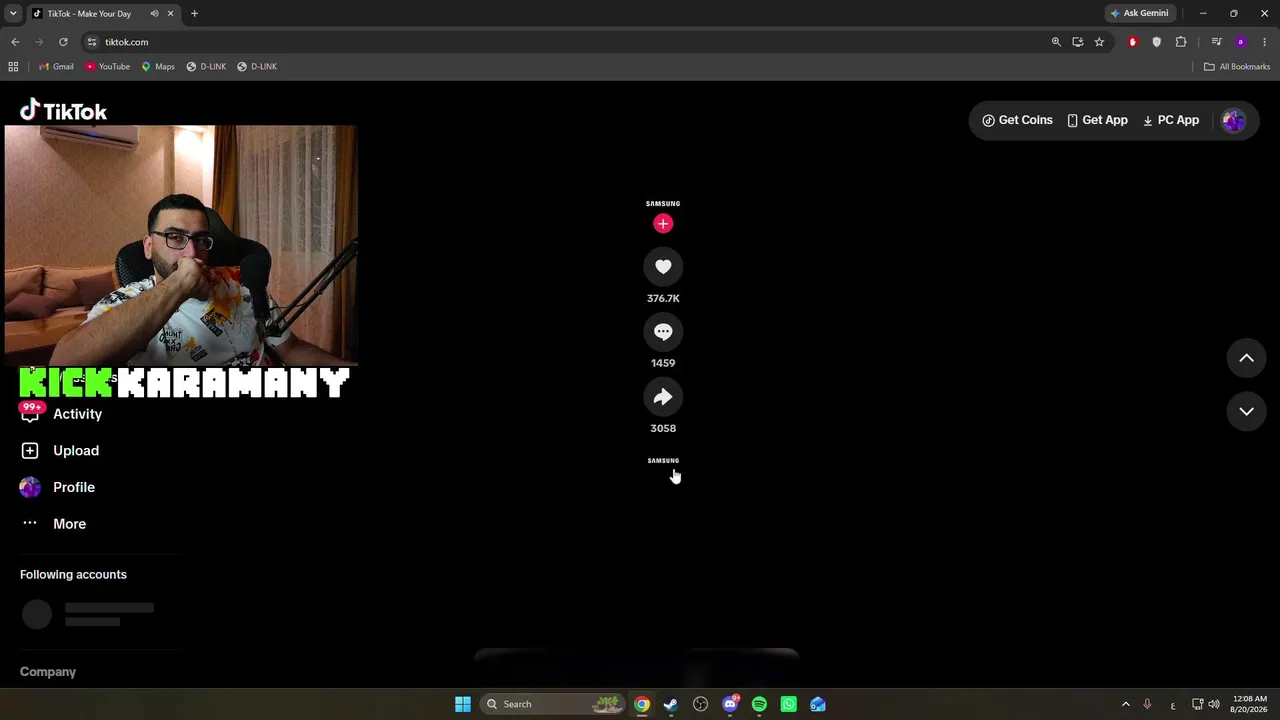
Task: Go back to the previous page
Action: pyautogui.click(x=15, y=42)
